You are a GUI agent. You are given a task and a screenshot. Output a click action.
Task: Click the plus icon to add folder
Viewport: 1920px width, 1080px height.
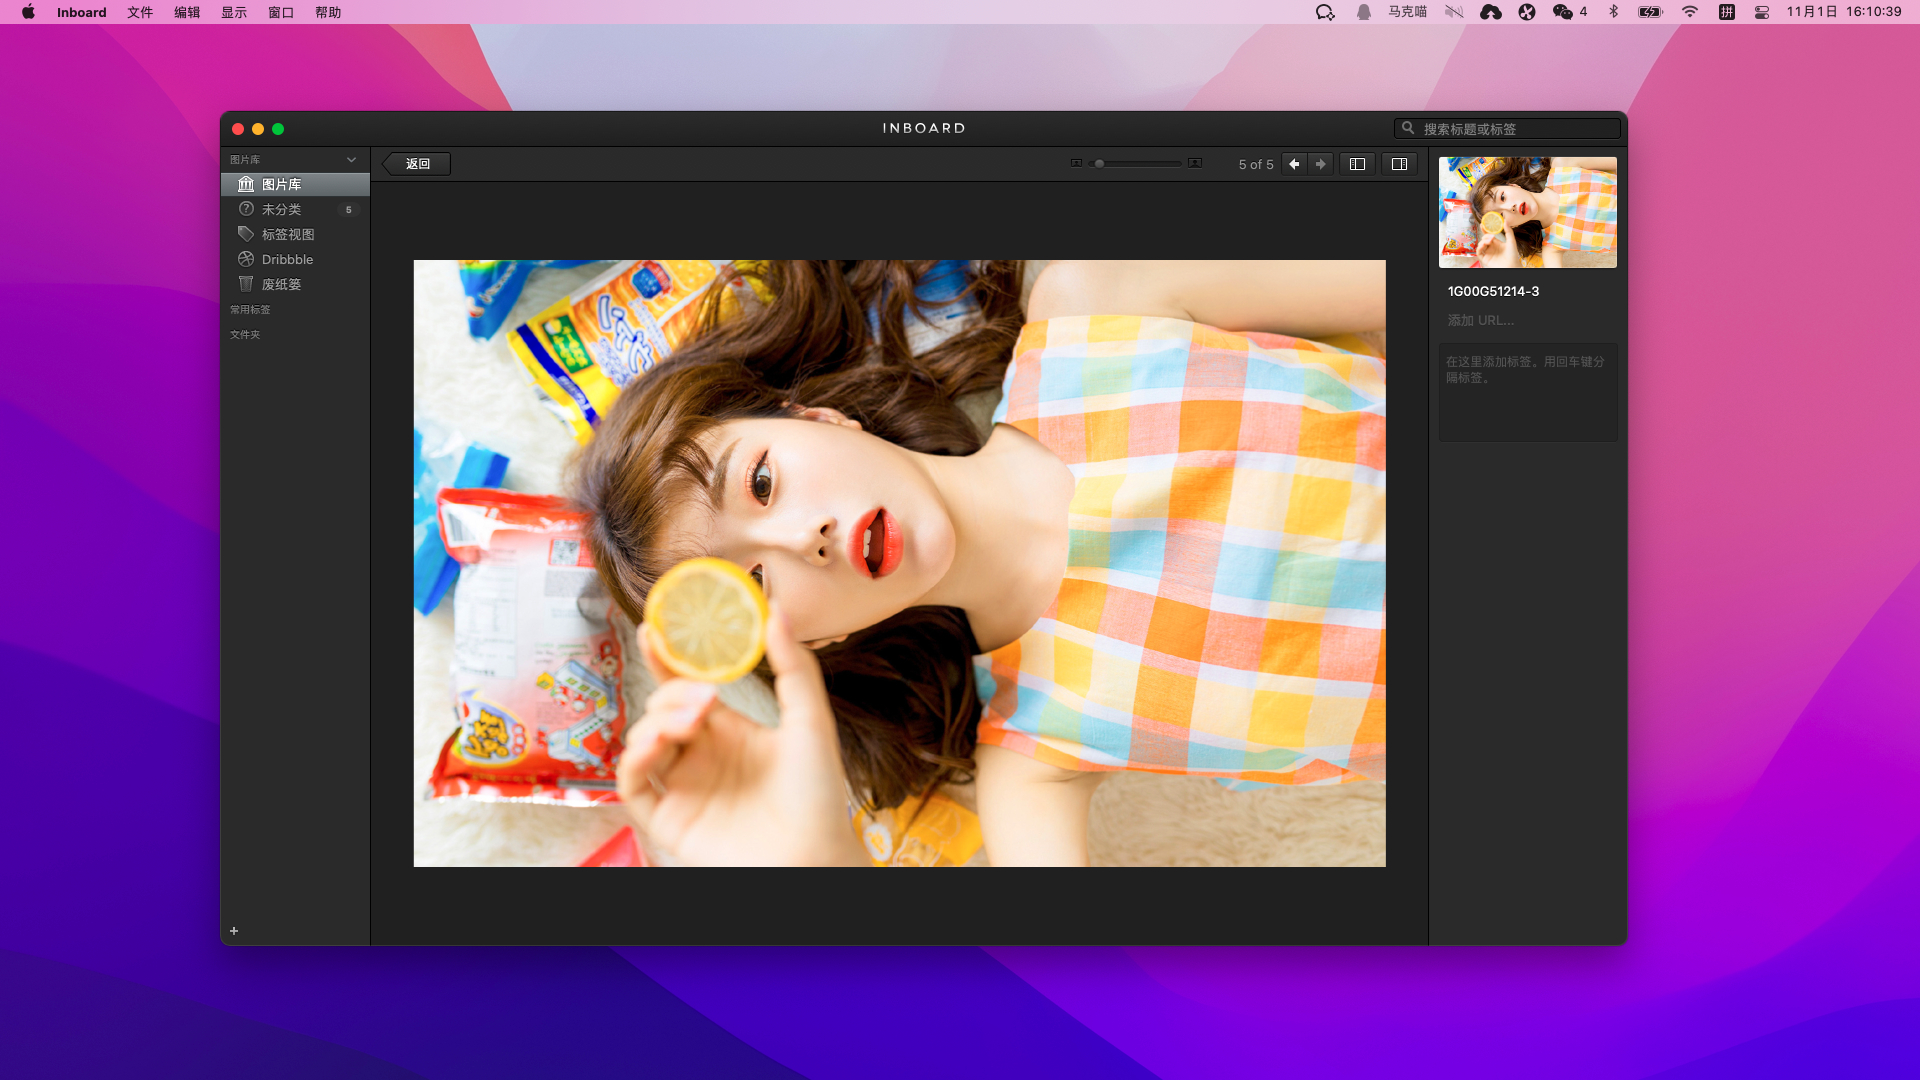tap(234, 931)
